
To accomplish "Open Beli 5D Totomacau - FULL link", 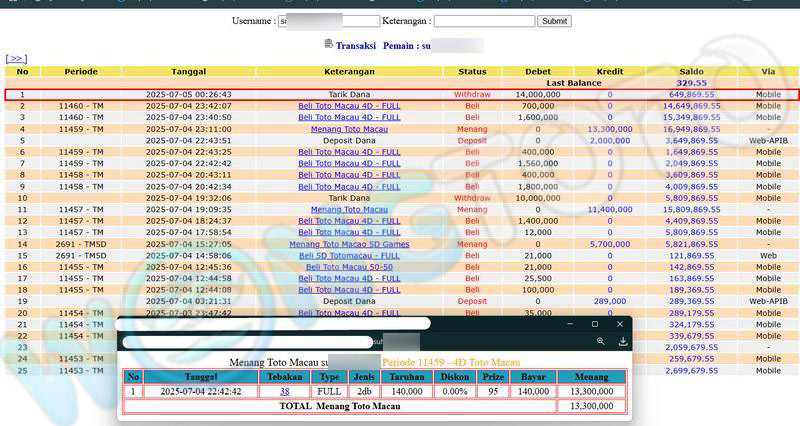I will pos(349,256).
